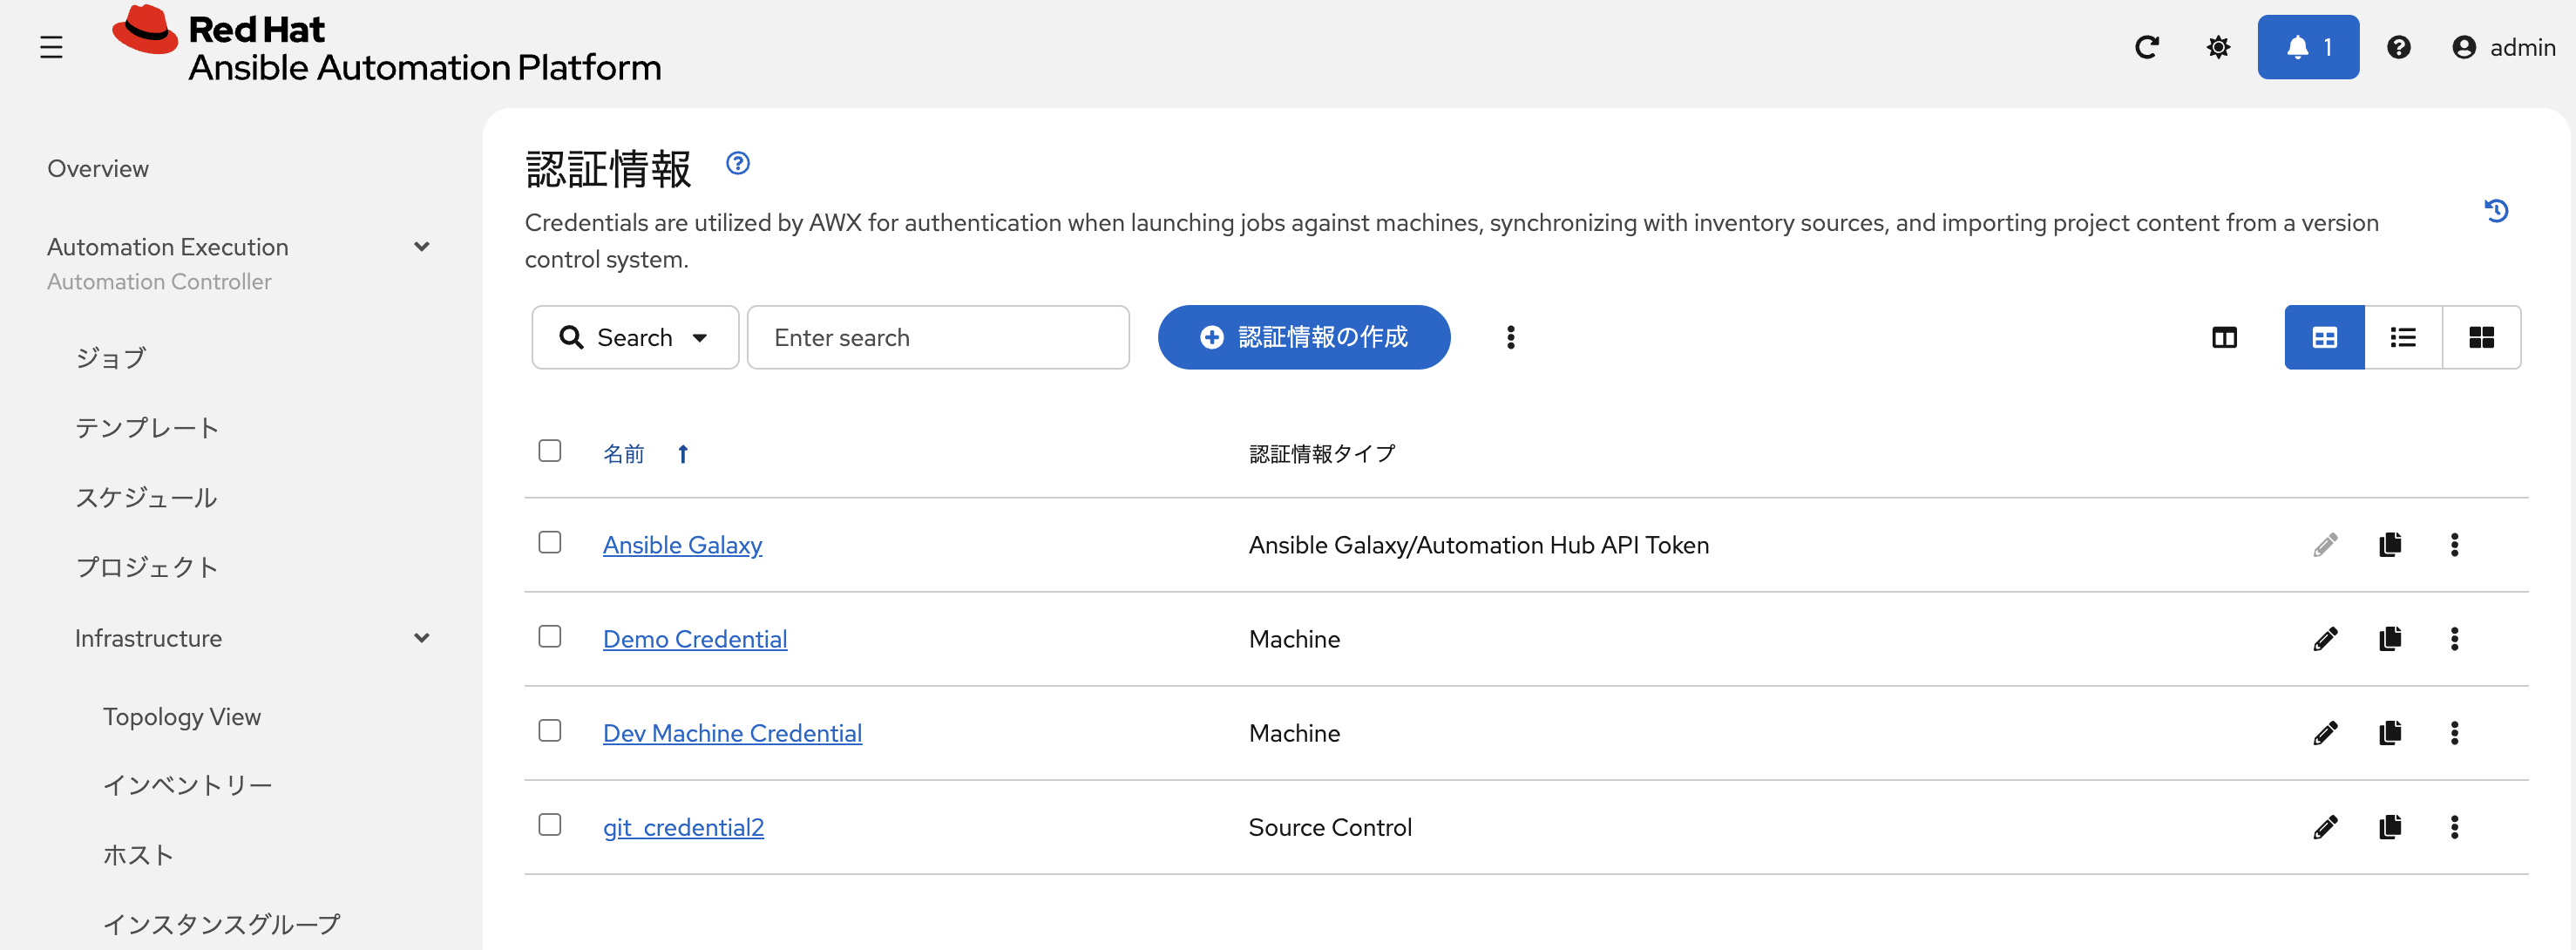The height and width of the screenshot is (950, 2576).
Task: Open the Search filter dropdown
Action: point(635,337)
